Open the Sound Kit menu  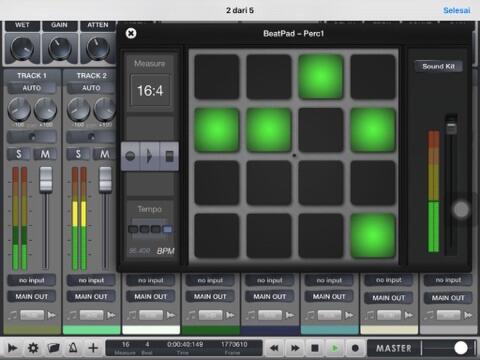[439, 66]
